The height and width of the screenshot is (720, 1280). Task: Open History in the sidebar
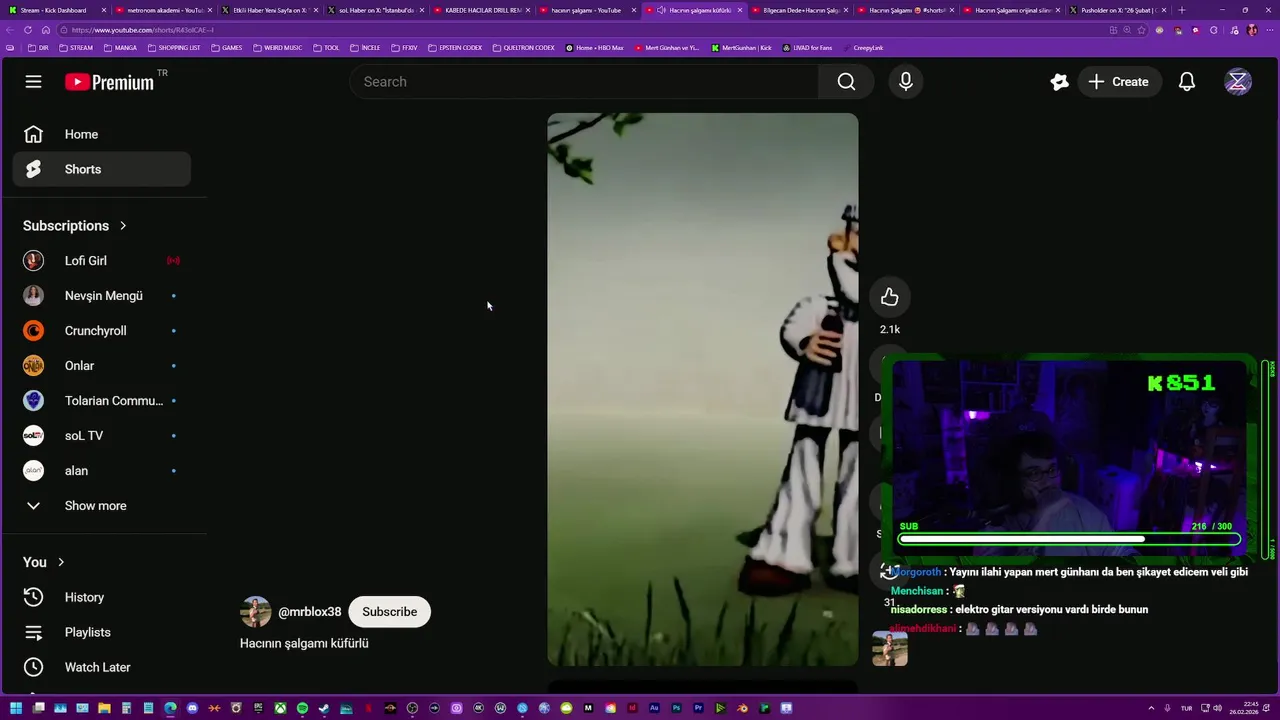click(x=101, y=597)
